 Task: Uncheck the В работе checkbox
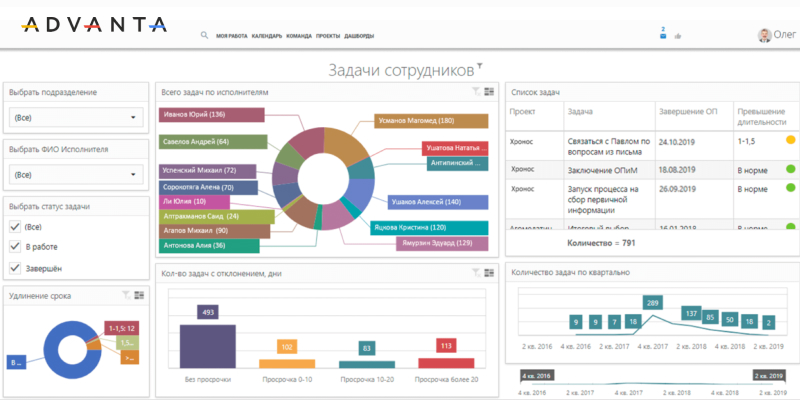15,247
